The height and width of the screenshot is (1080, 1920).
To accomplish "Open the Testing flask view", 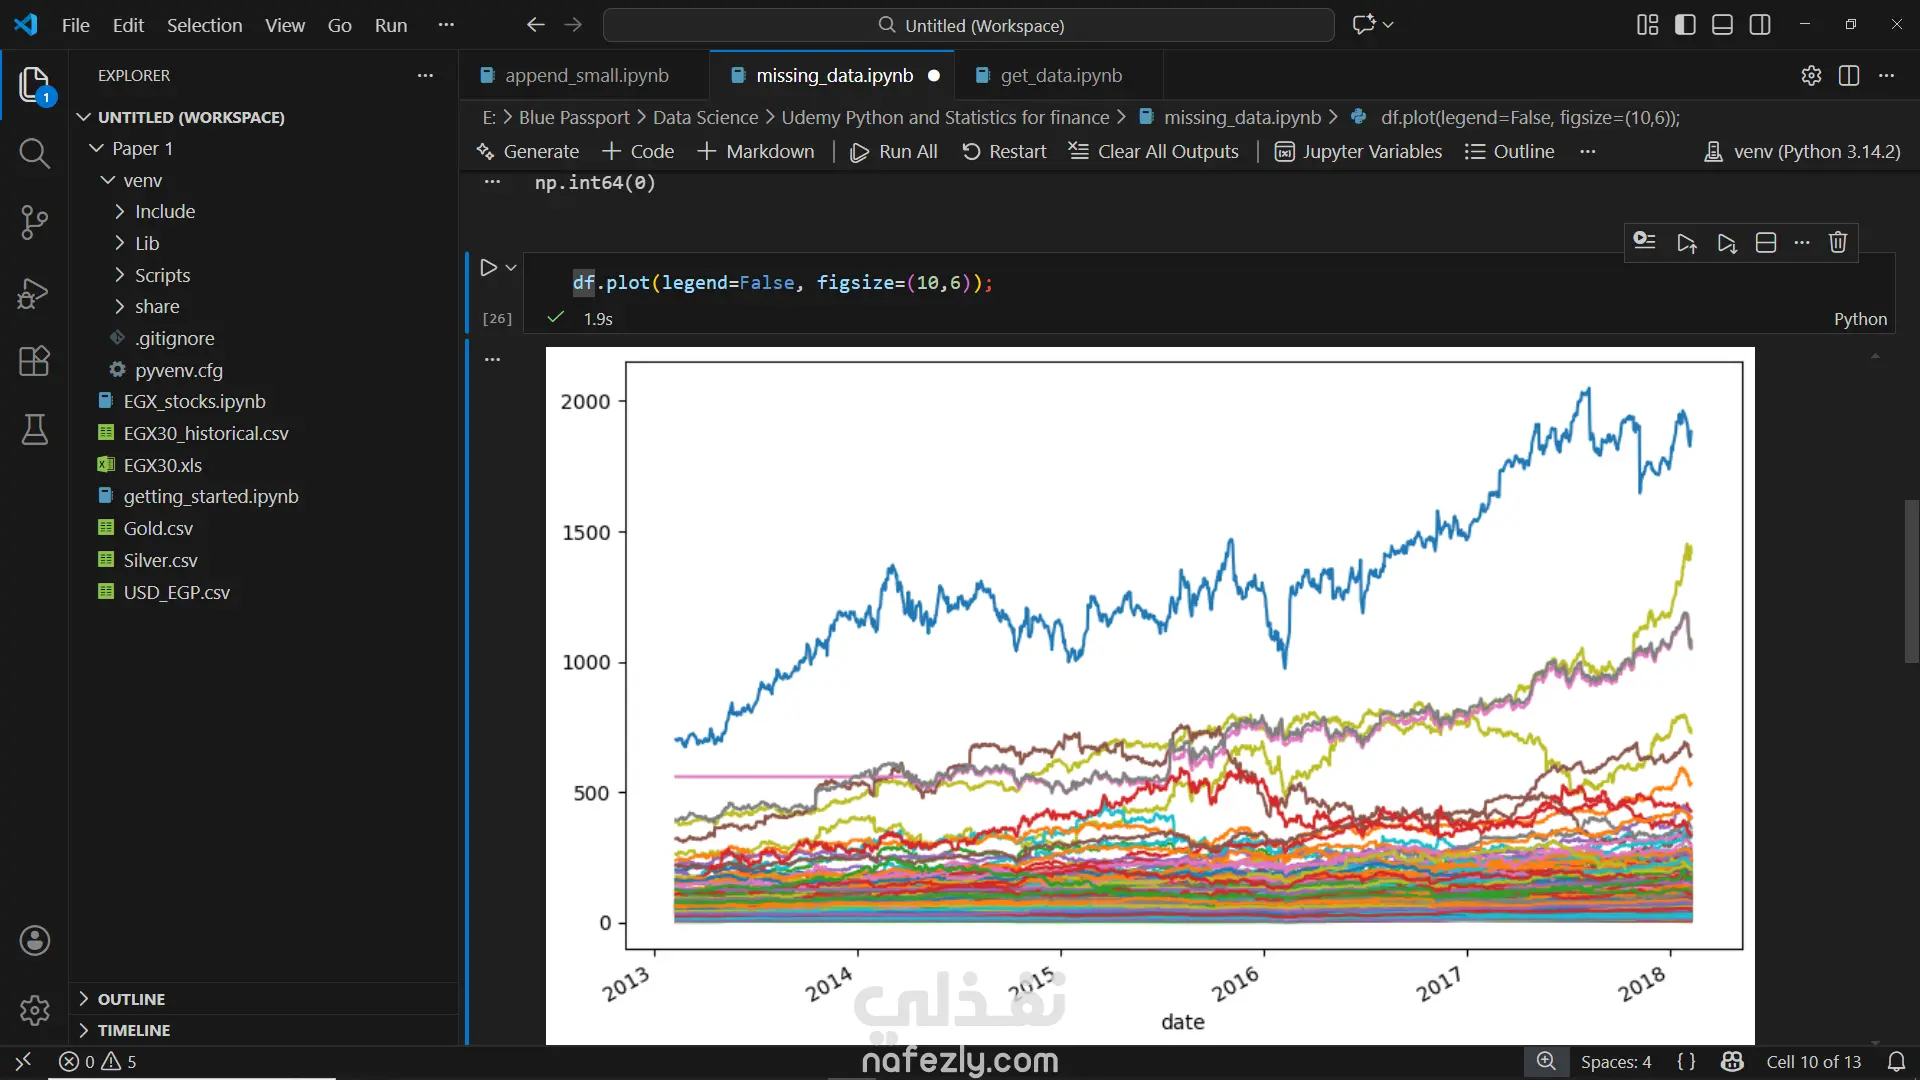I will [x=34, y=430].
